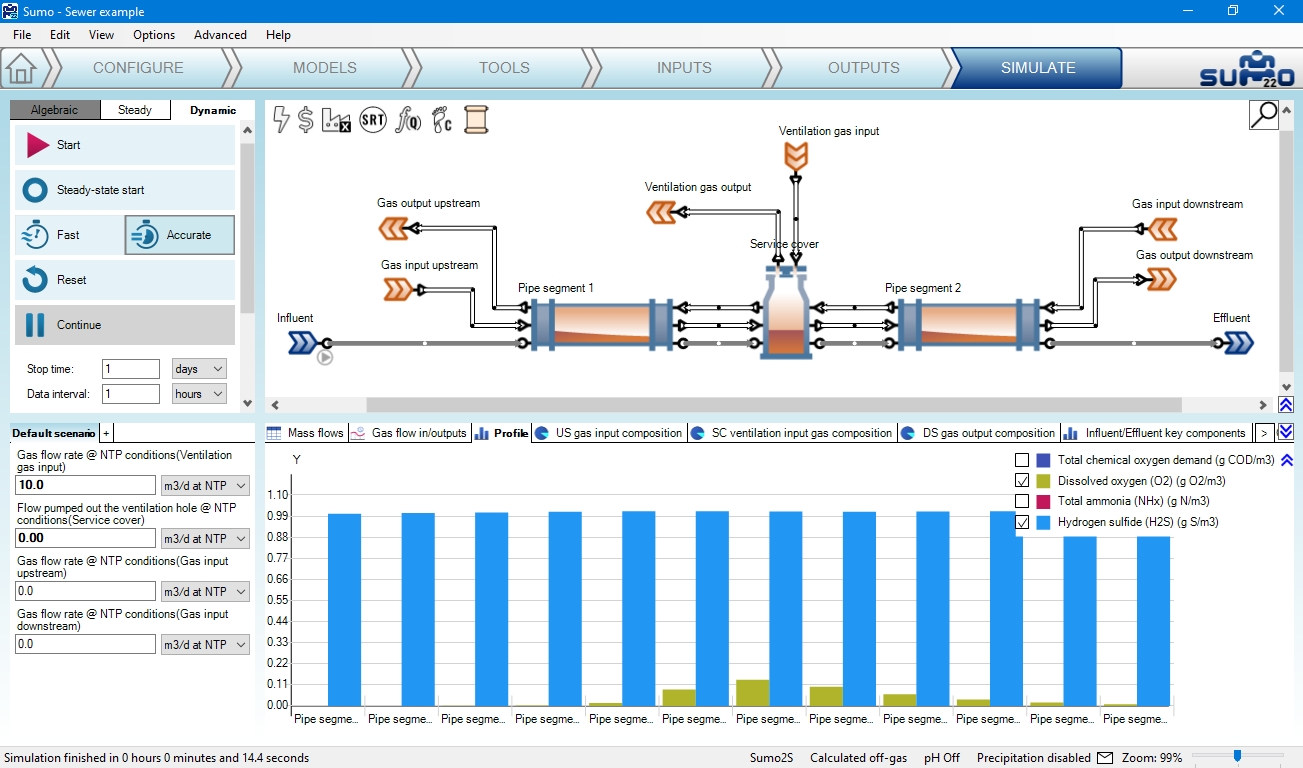The image size is (1303, 768).
Task: Enable Total chemical oxygen demand checkbox
Action: [1022, 460]
